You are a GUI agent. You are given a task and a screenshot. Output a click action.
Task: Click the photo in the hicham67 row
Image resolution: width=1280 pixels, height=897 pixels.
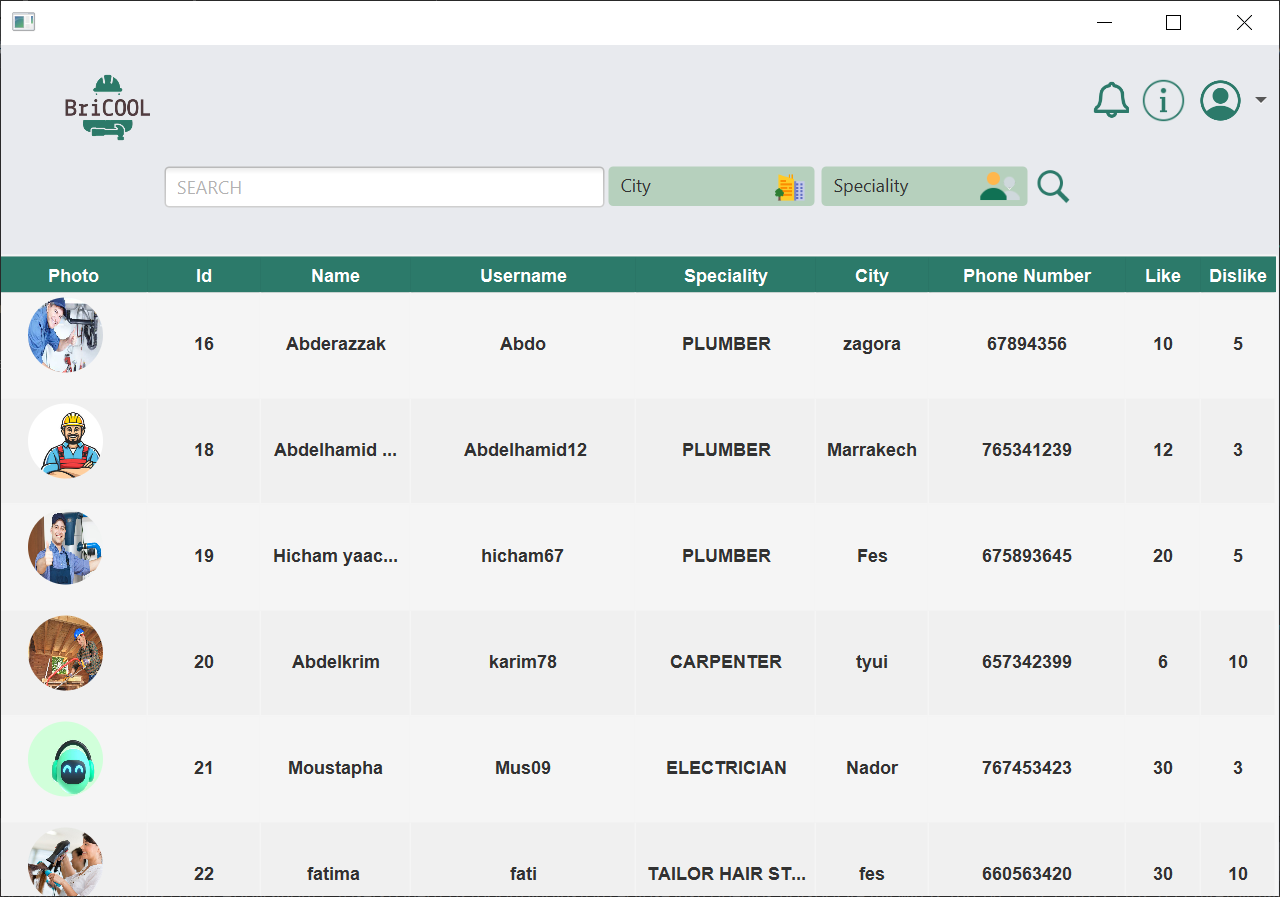click(x=65, y=548)
